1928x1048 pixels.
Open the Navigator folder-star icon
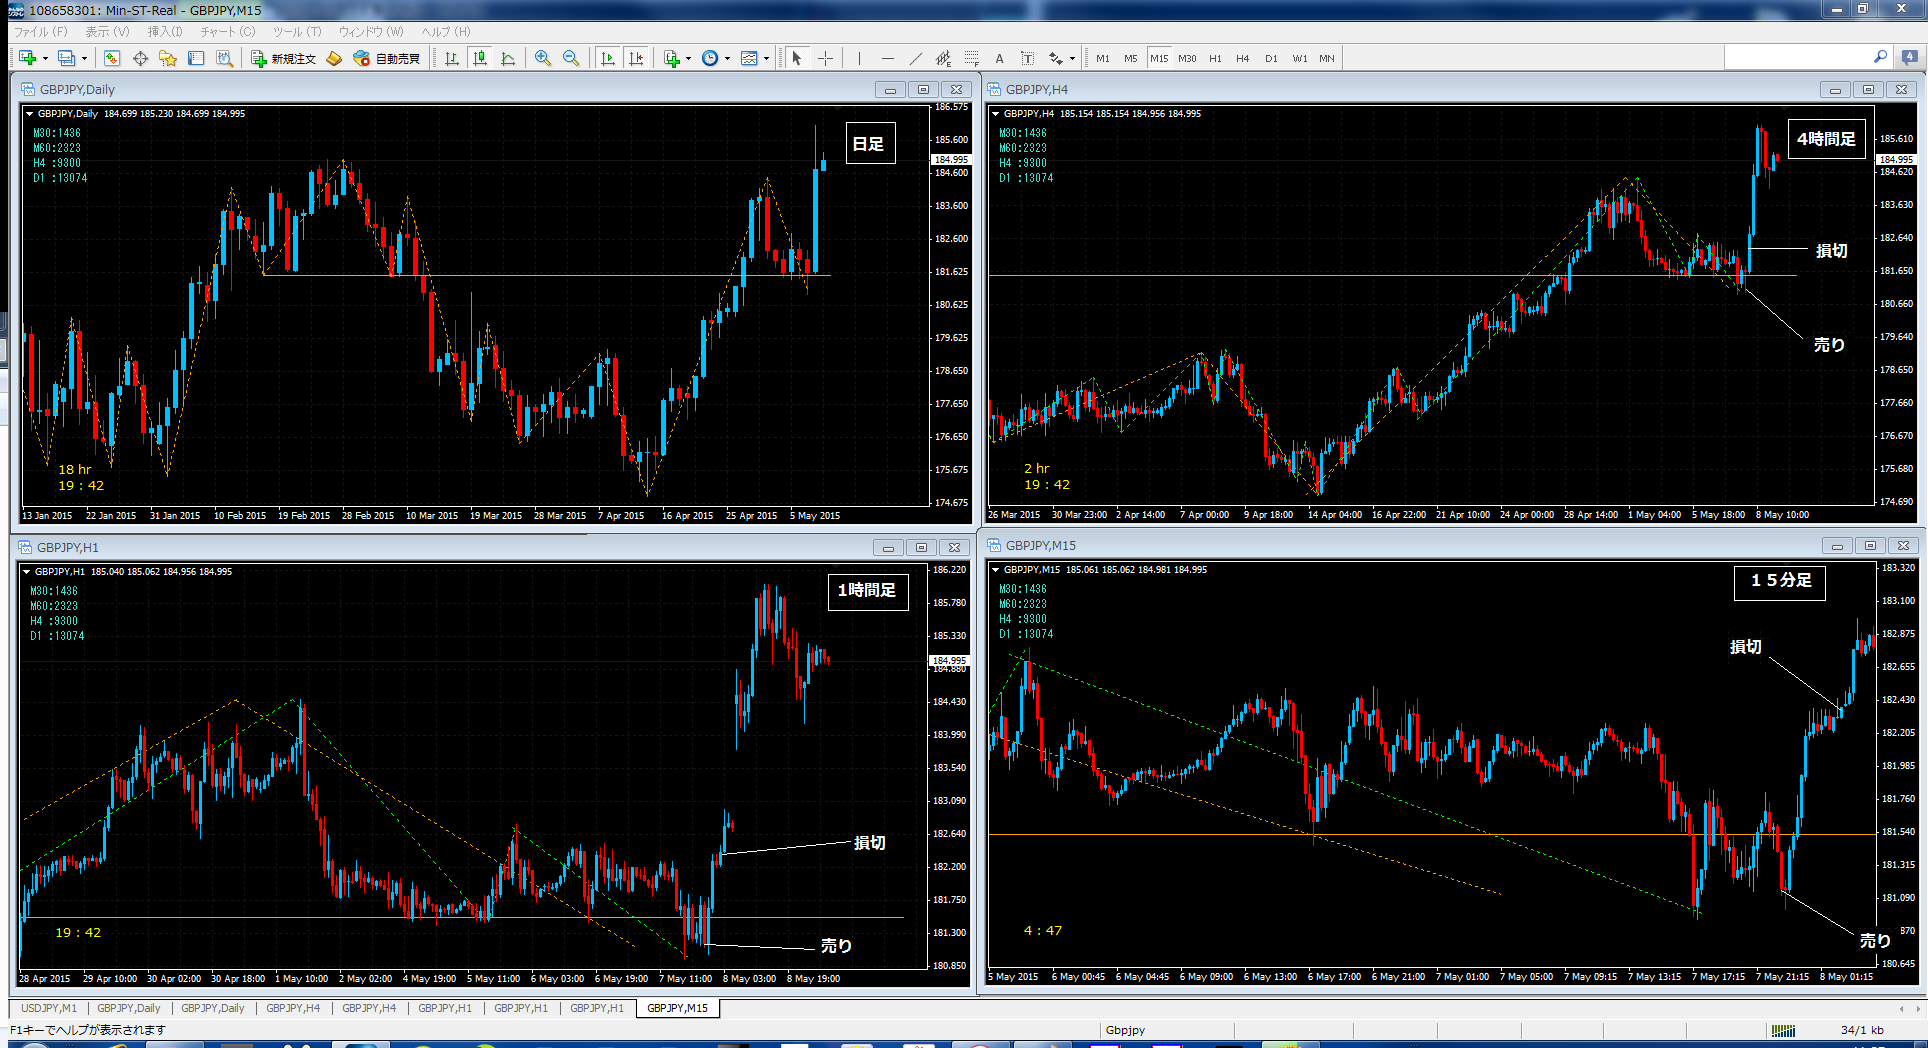[168, 58]
